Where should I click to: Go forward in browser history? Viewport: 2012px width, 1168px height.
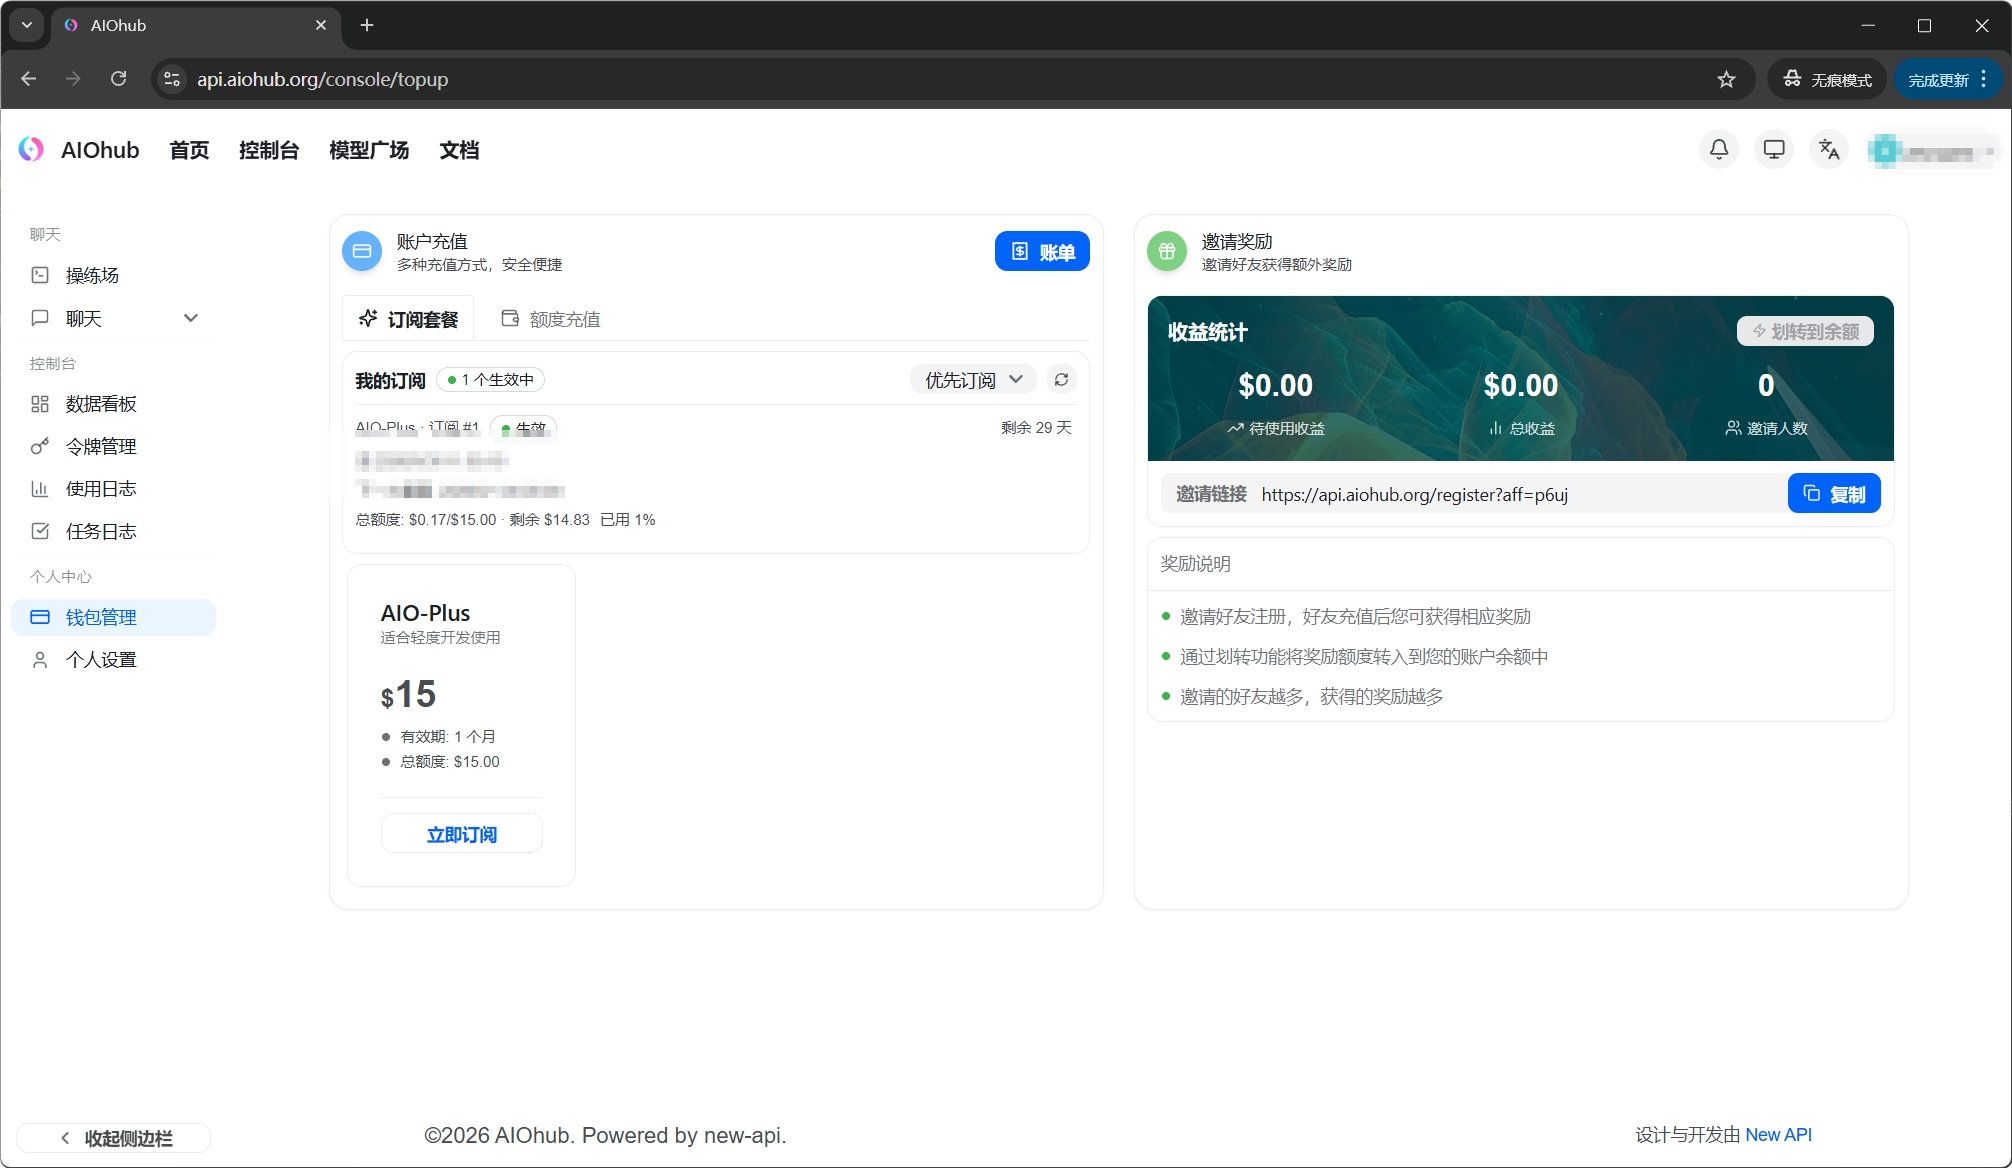pos(73,79)
